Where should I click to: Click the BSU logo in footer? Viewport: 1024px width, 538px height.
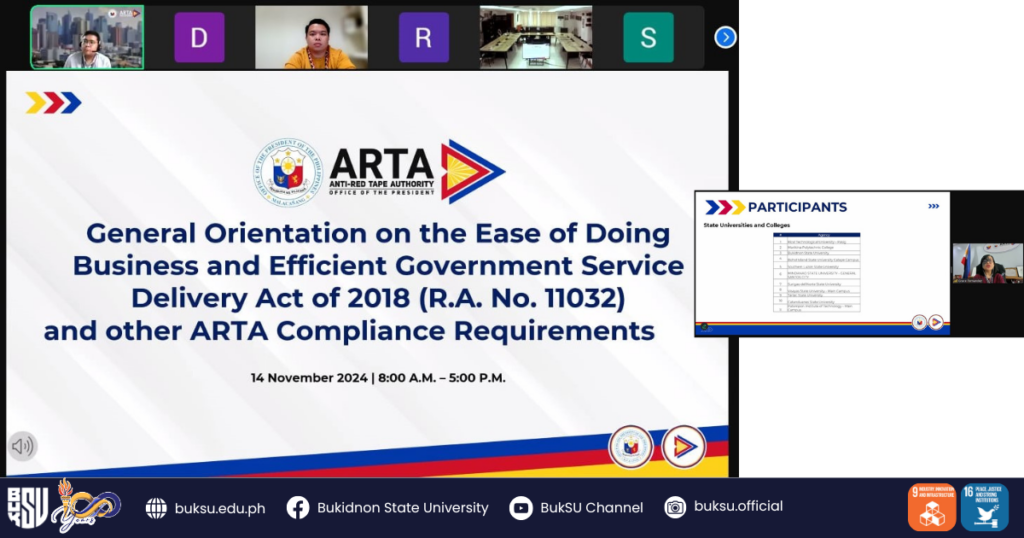[x=27, y=507]
